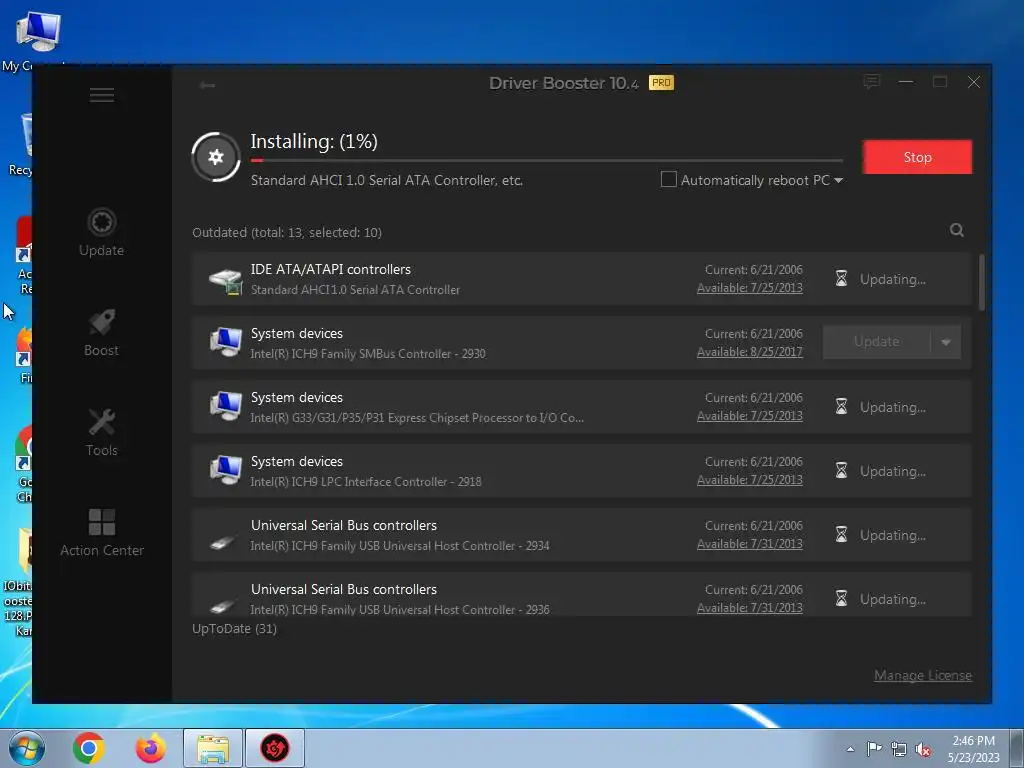The height and width of the screenshot is (768, 1024).
Task: Click the installing gear progress icon
Action: coord(216,157)
